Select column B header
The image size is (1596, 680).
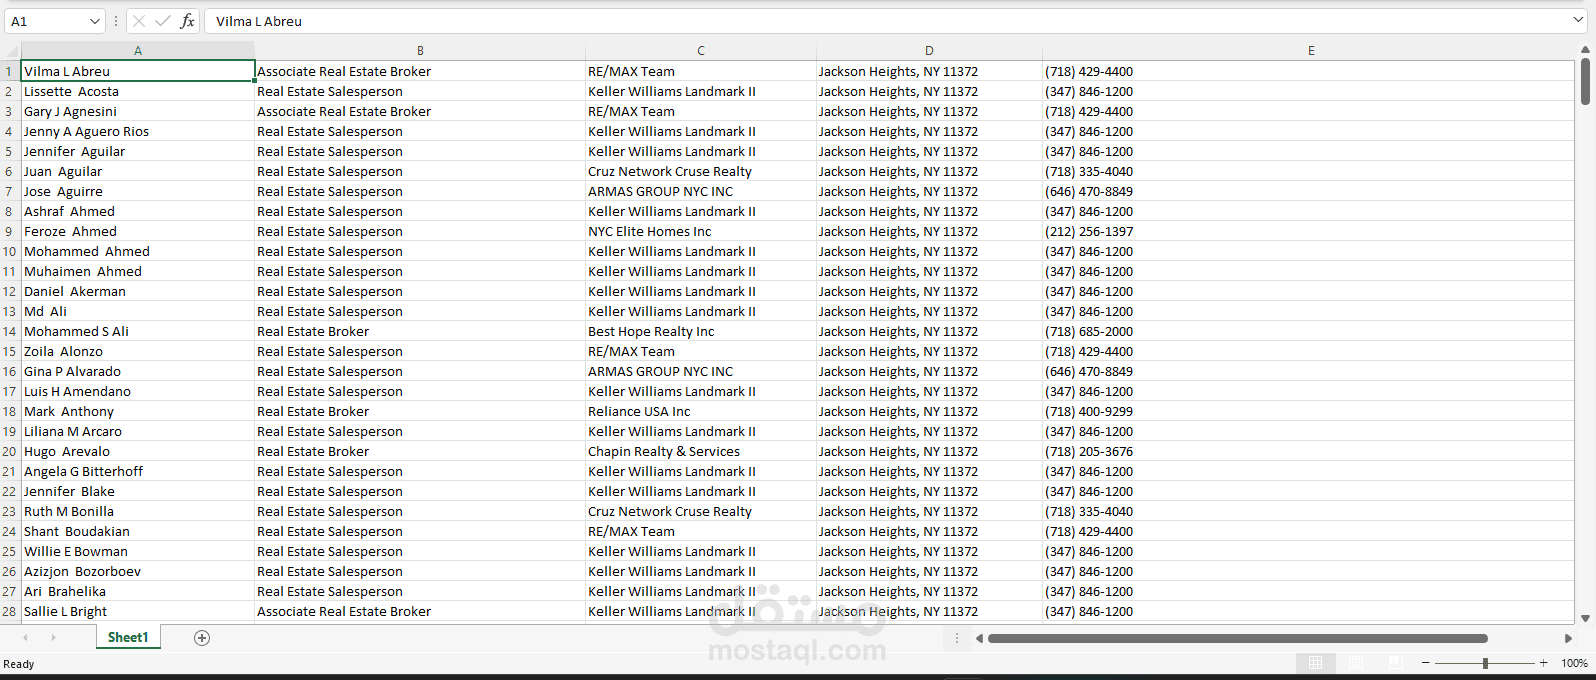pyautogui.click(x=420, y=51)
